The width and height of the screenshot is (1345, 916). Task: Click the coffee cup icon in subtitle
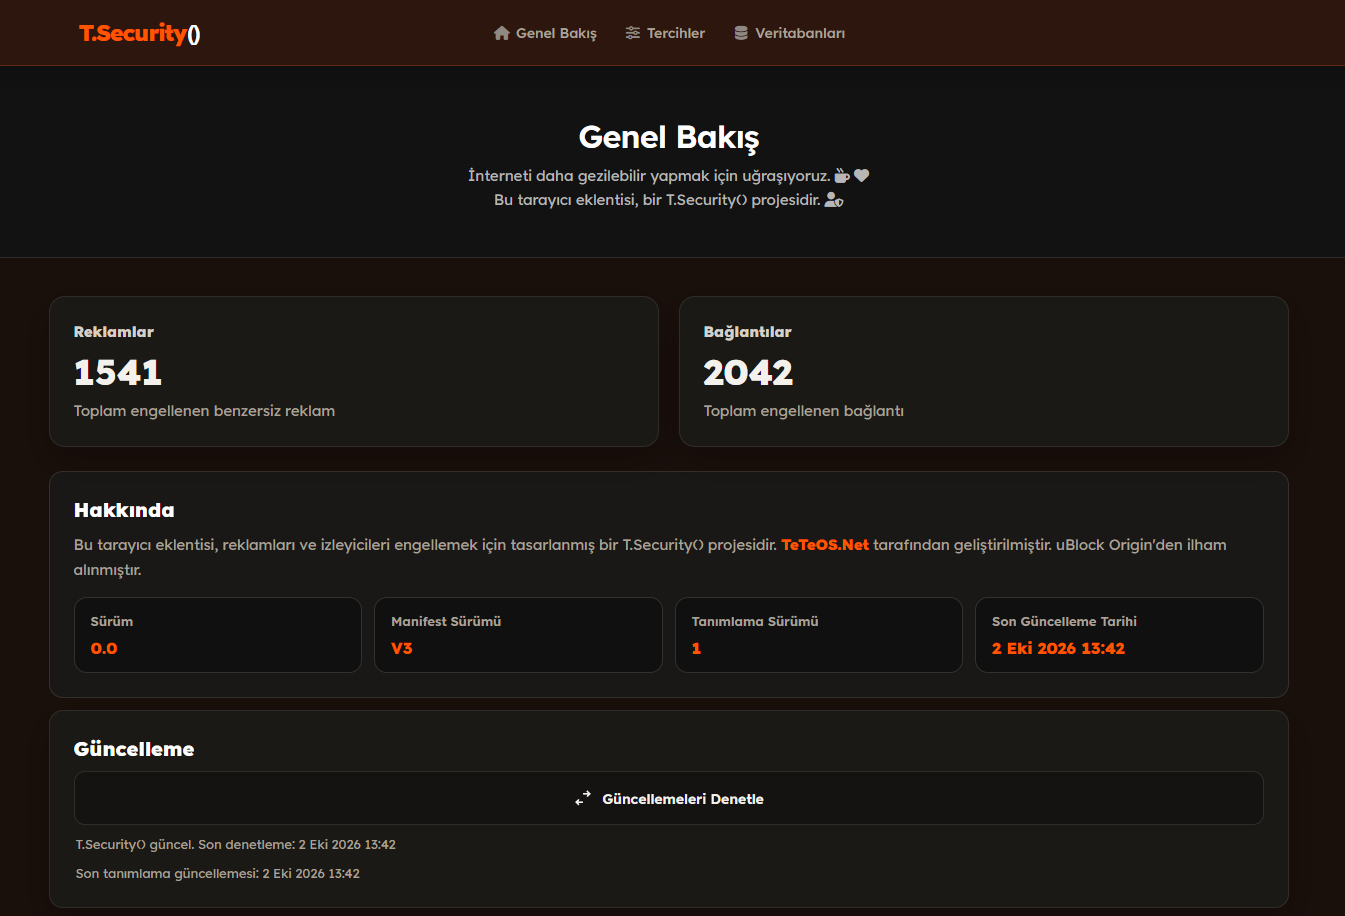(842, 175)
